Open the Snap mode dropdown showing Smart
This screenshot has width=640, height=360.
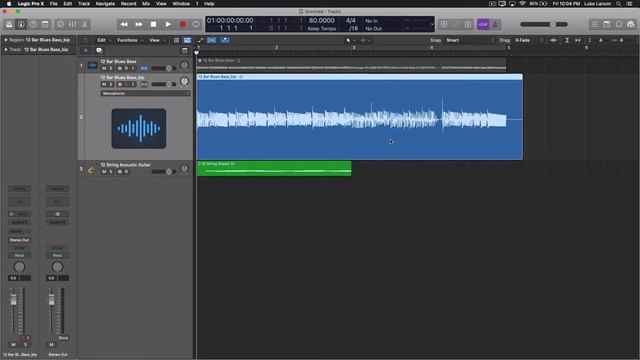[x=470, y=40]
